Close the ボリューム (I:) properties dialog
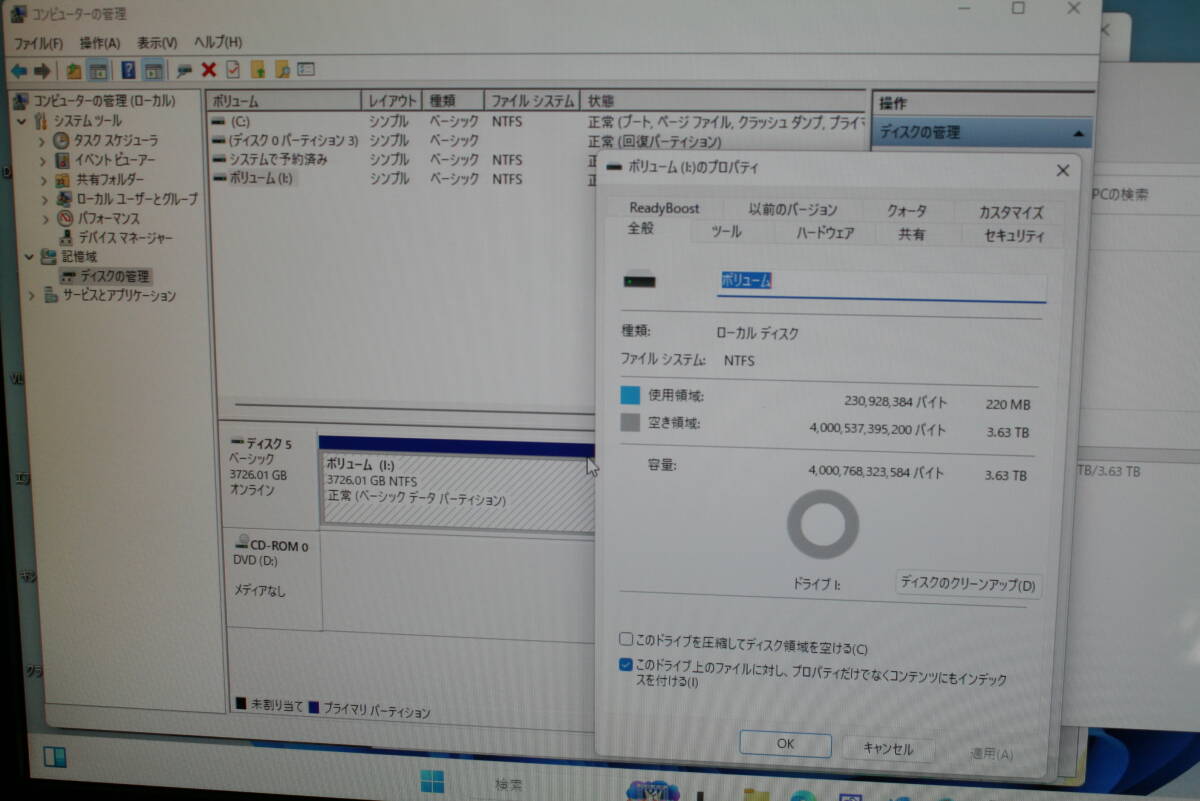 click(x=1062, y=171)
